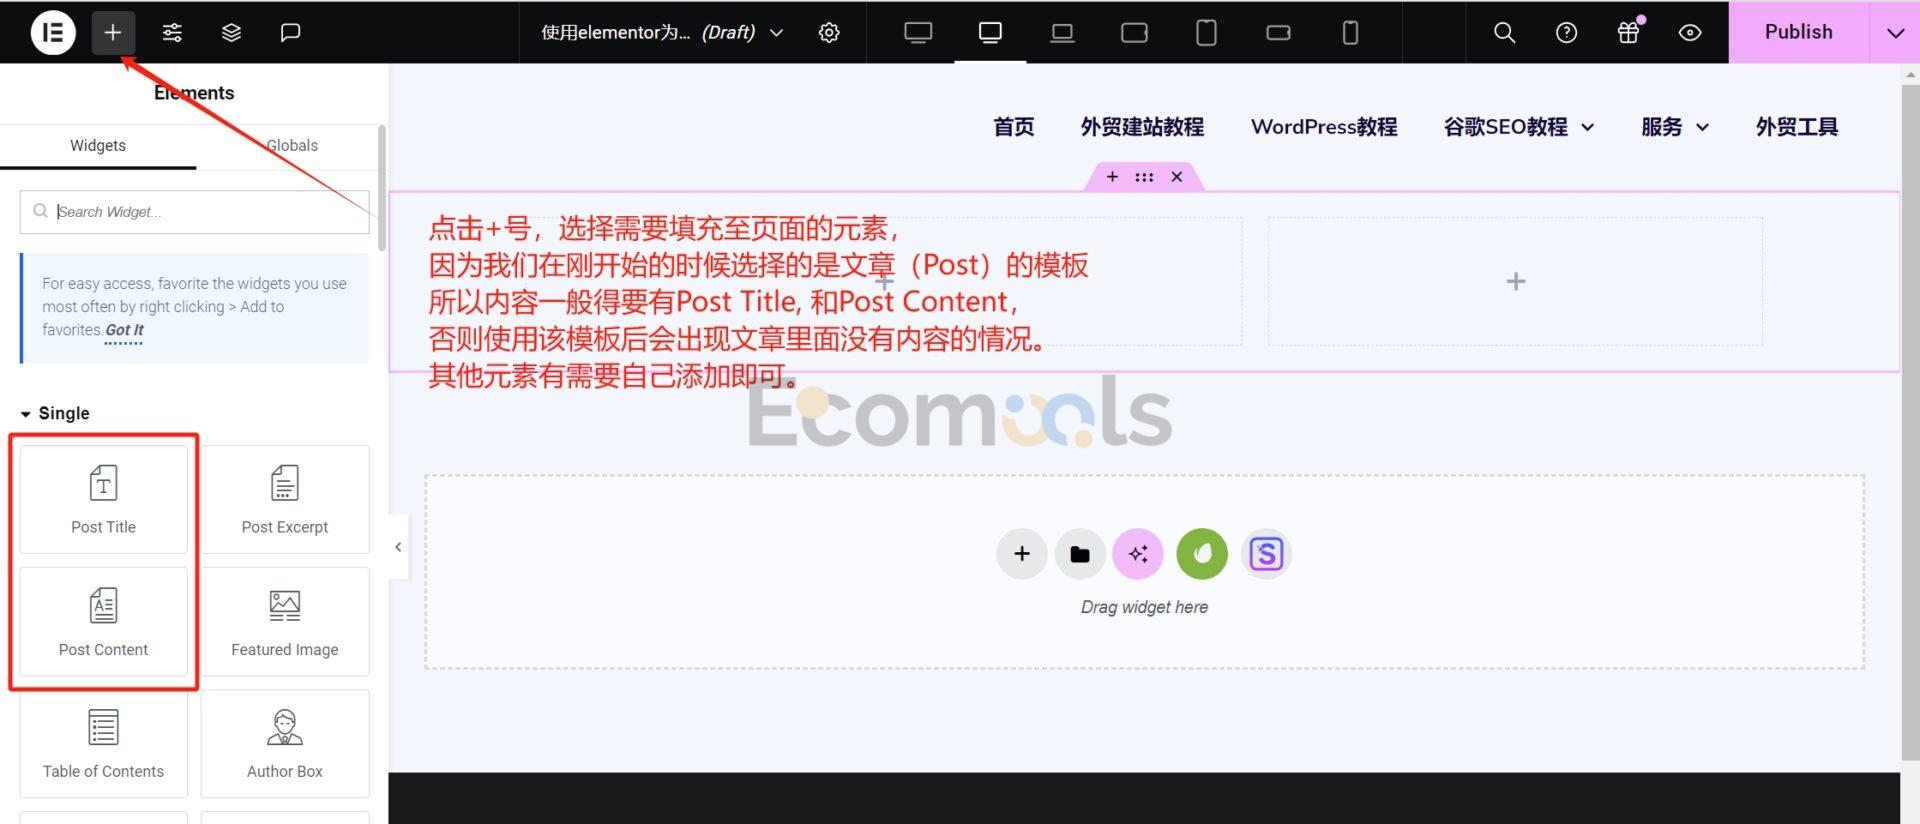Open 外贸工具 navigation link
1920x824 pixels.
(x=1797, y=127)
